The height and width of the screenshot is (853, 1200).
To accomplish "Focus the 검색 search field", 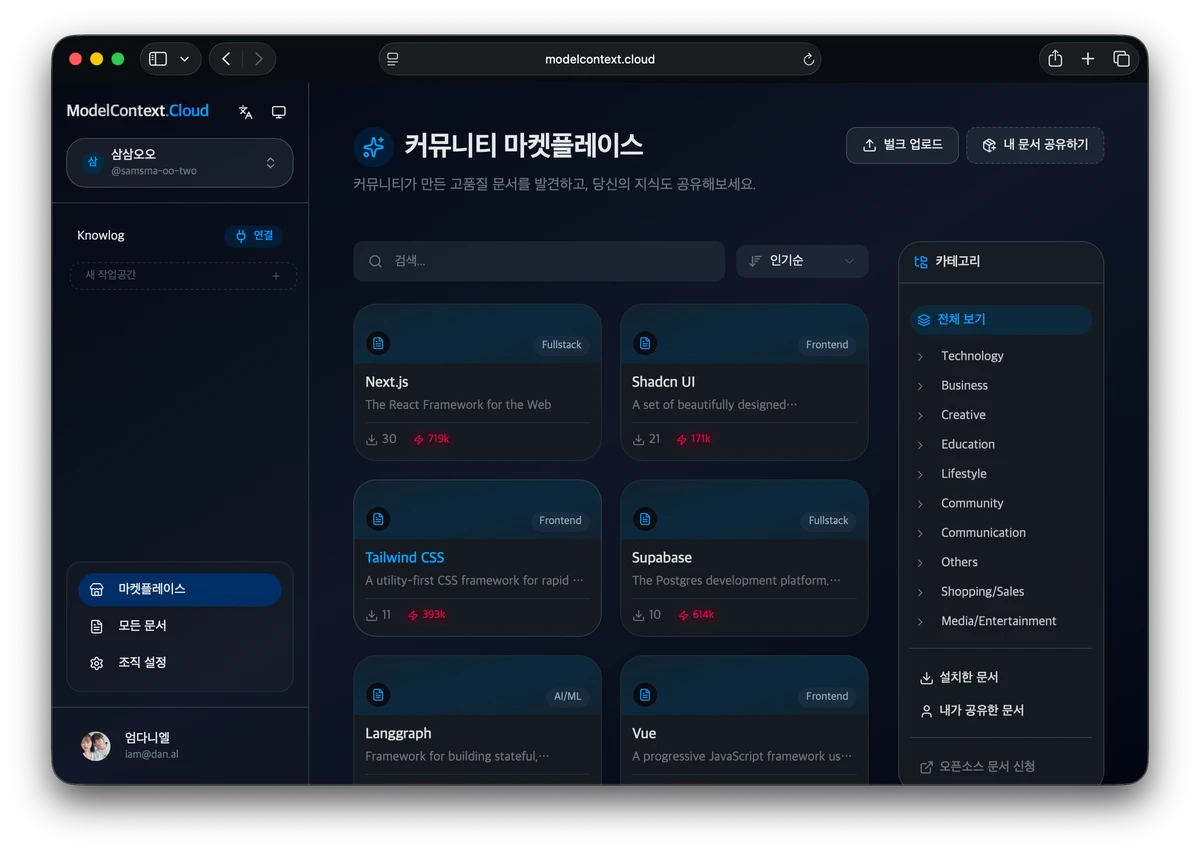I will pos(539,261).
